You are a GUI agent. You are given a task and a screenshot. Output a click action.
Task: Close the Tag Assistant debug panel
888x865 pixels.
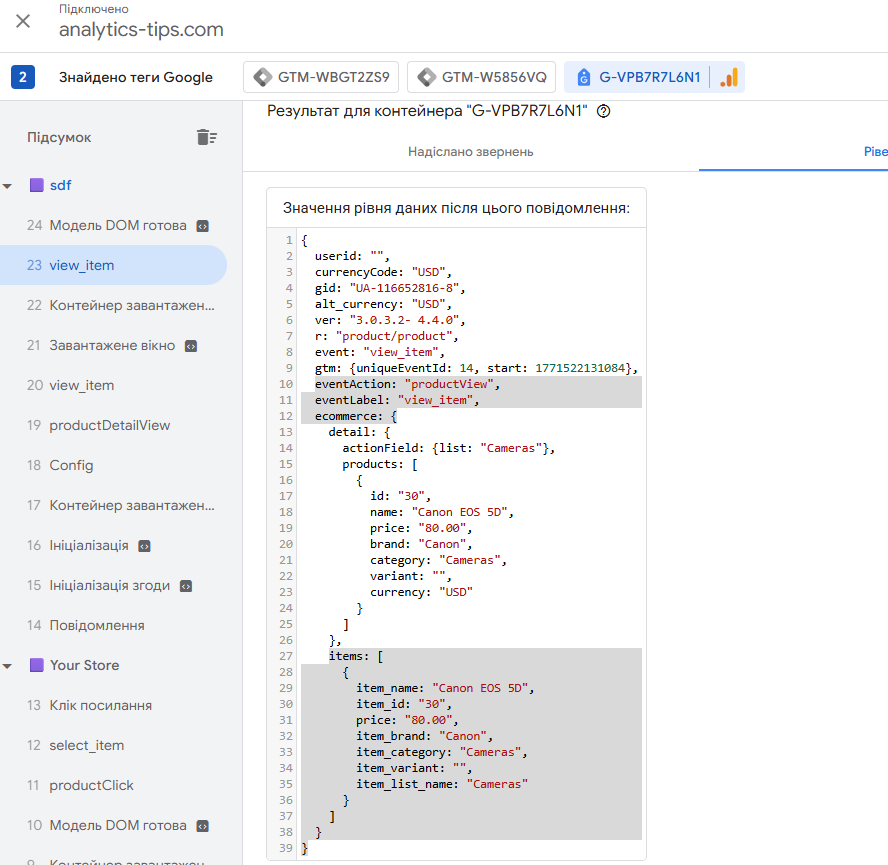(x=23, y=21)
